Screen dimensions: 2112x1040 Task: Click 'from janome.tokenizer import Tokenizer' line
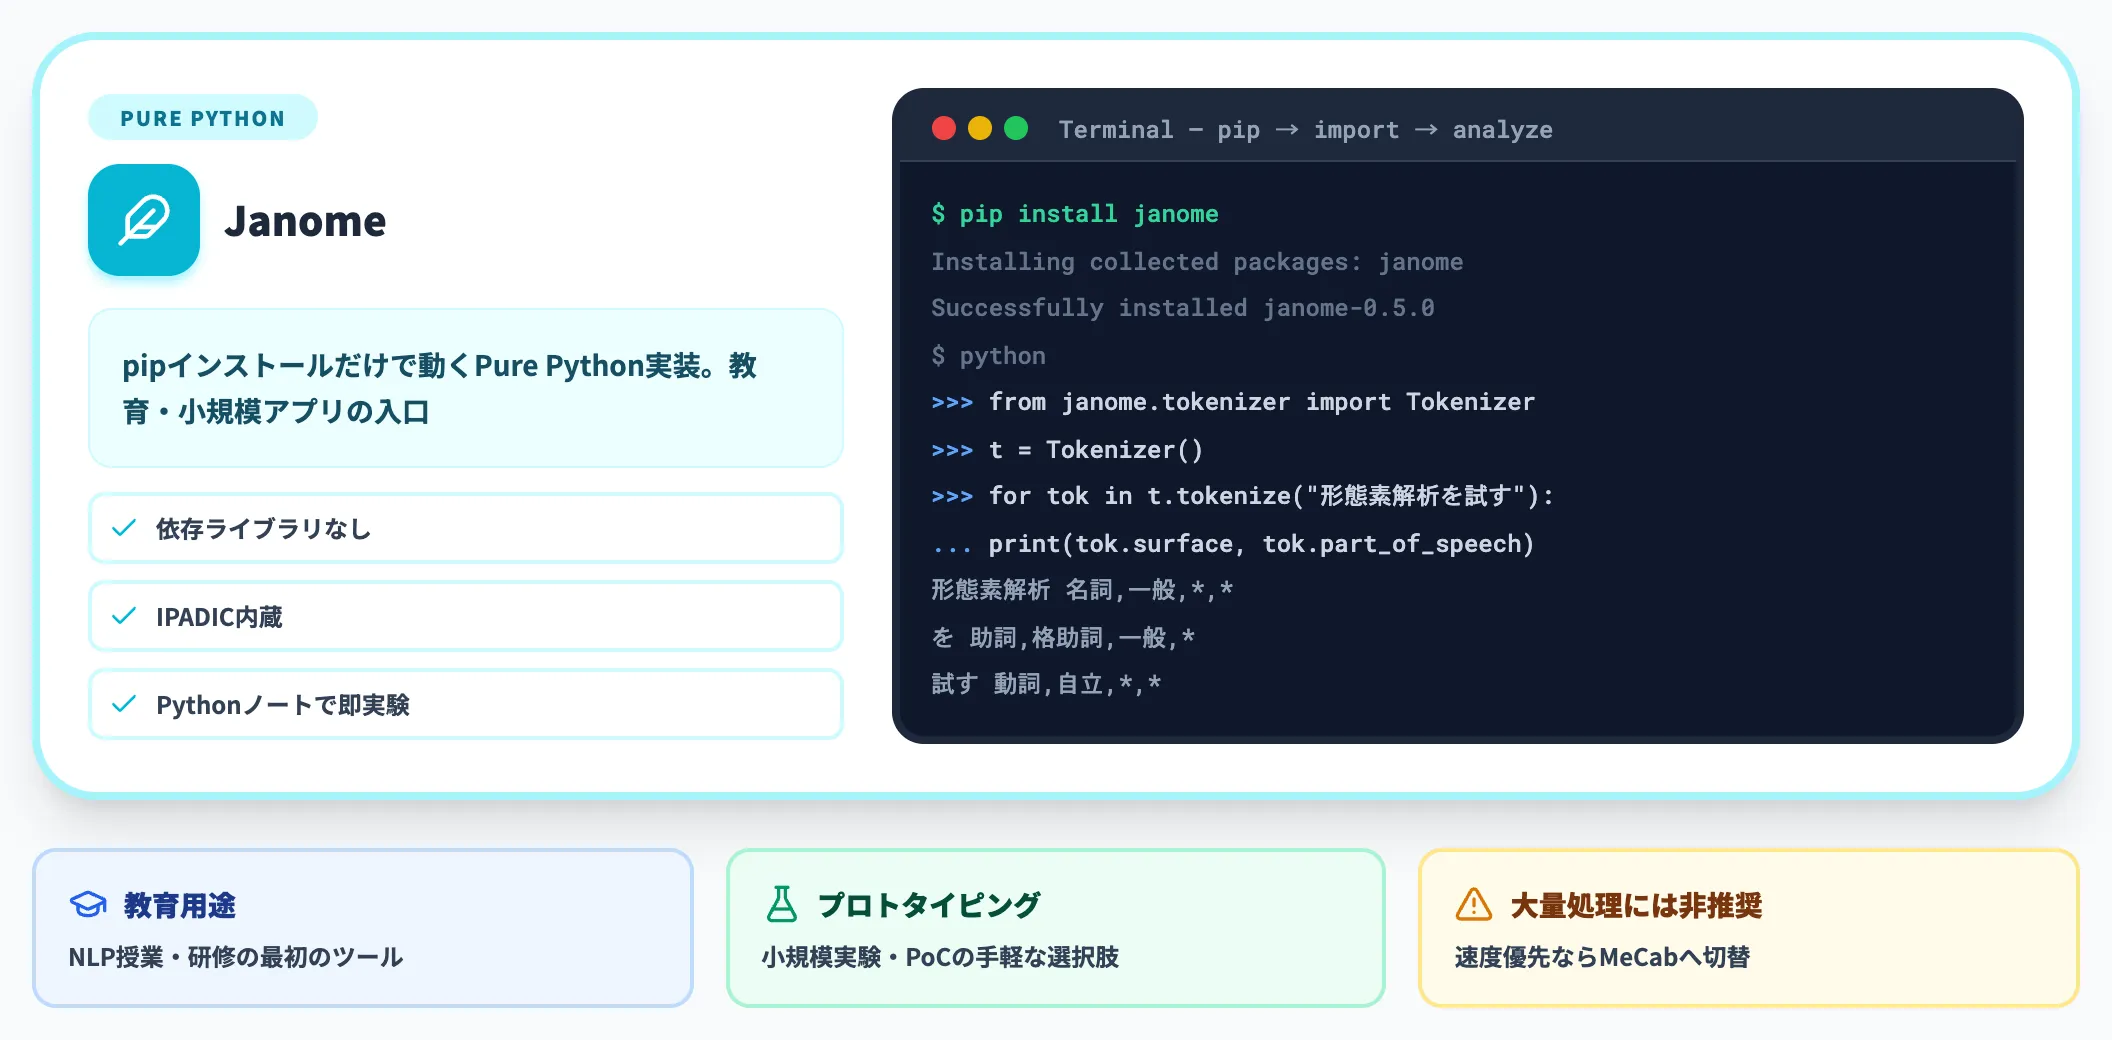pyautogui.click(x=1233, y=402)
